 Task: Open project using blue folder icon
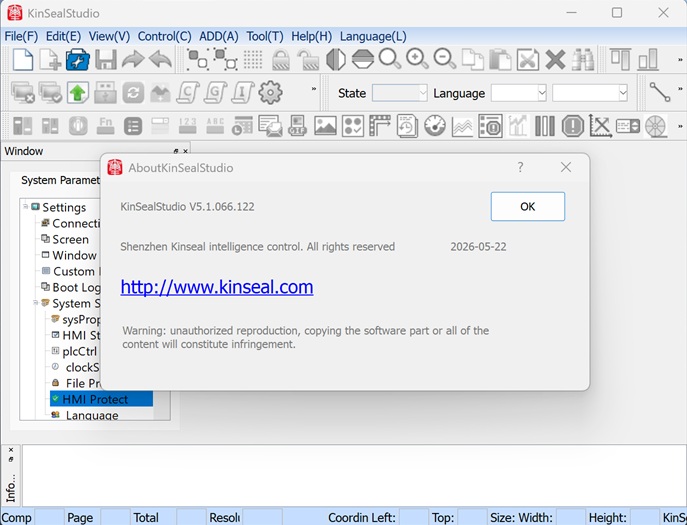(78, 60)
